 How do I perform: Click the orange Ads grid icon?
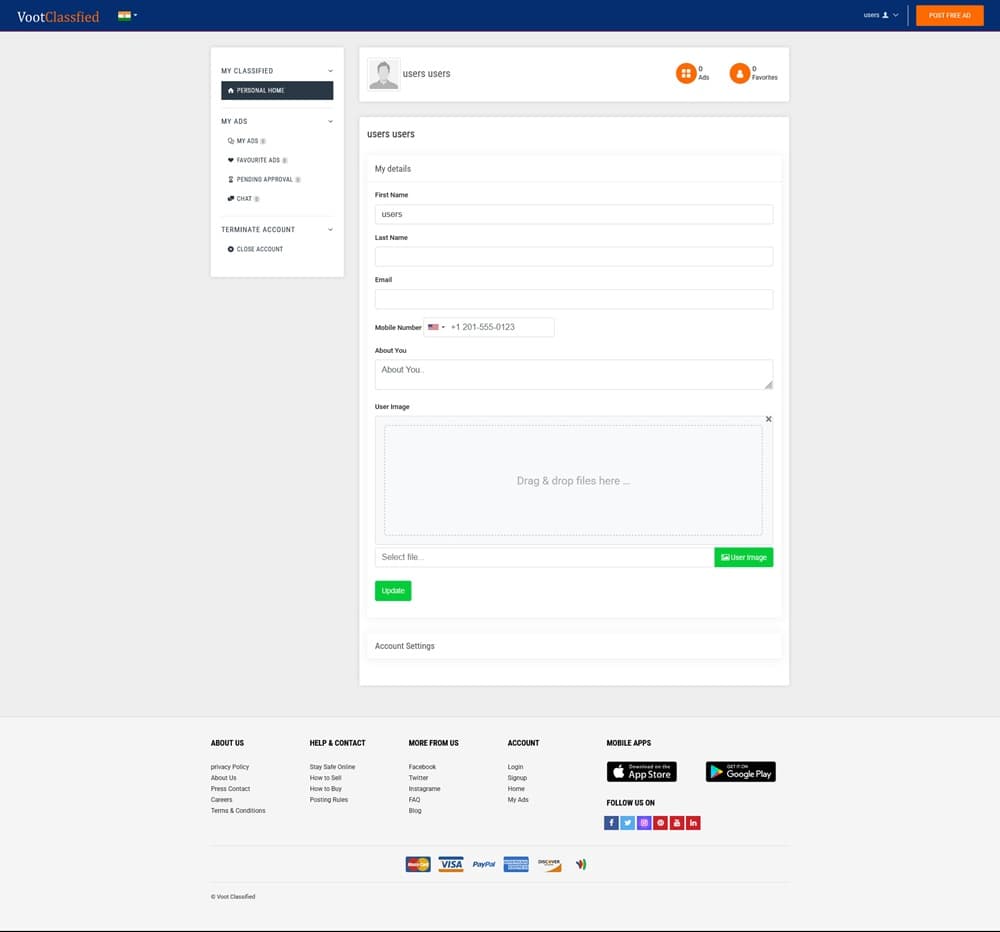pos(685,73)
